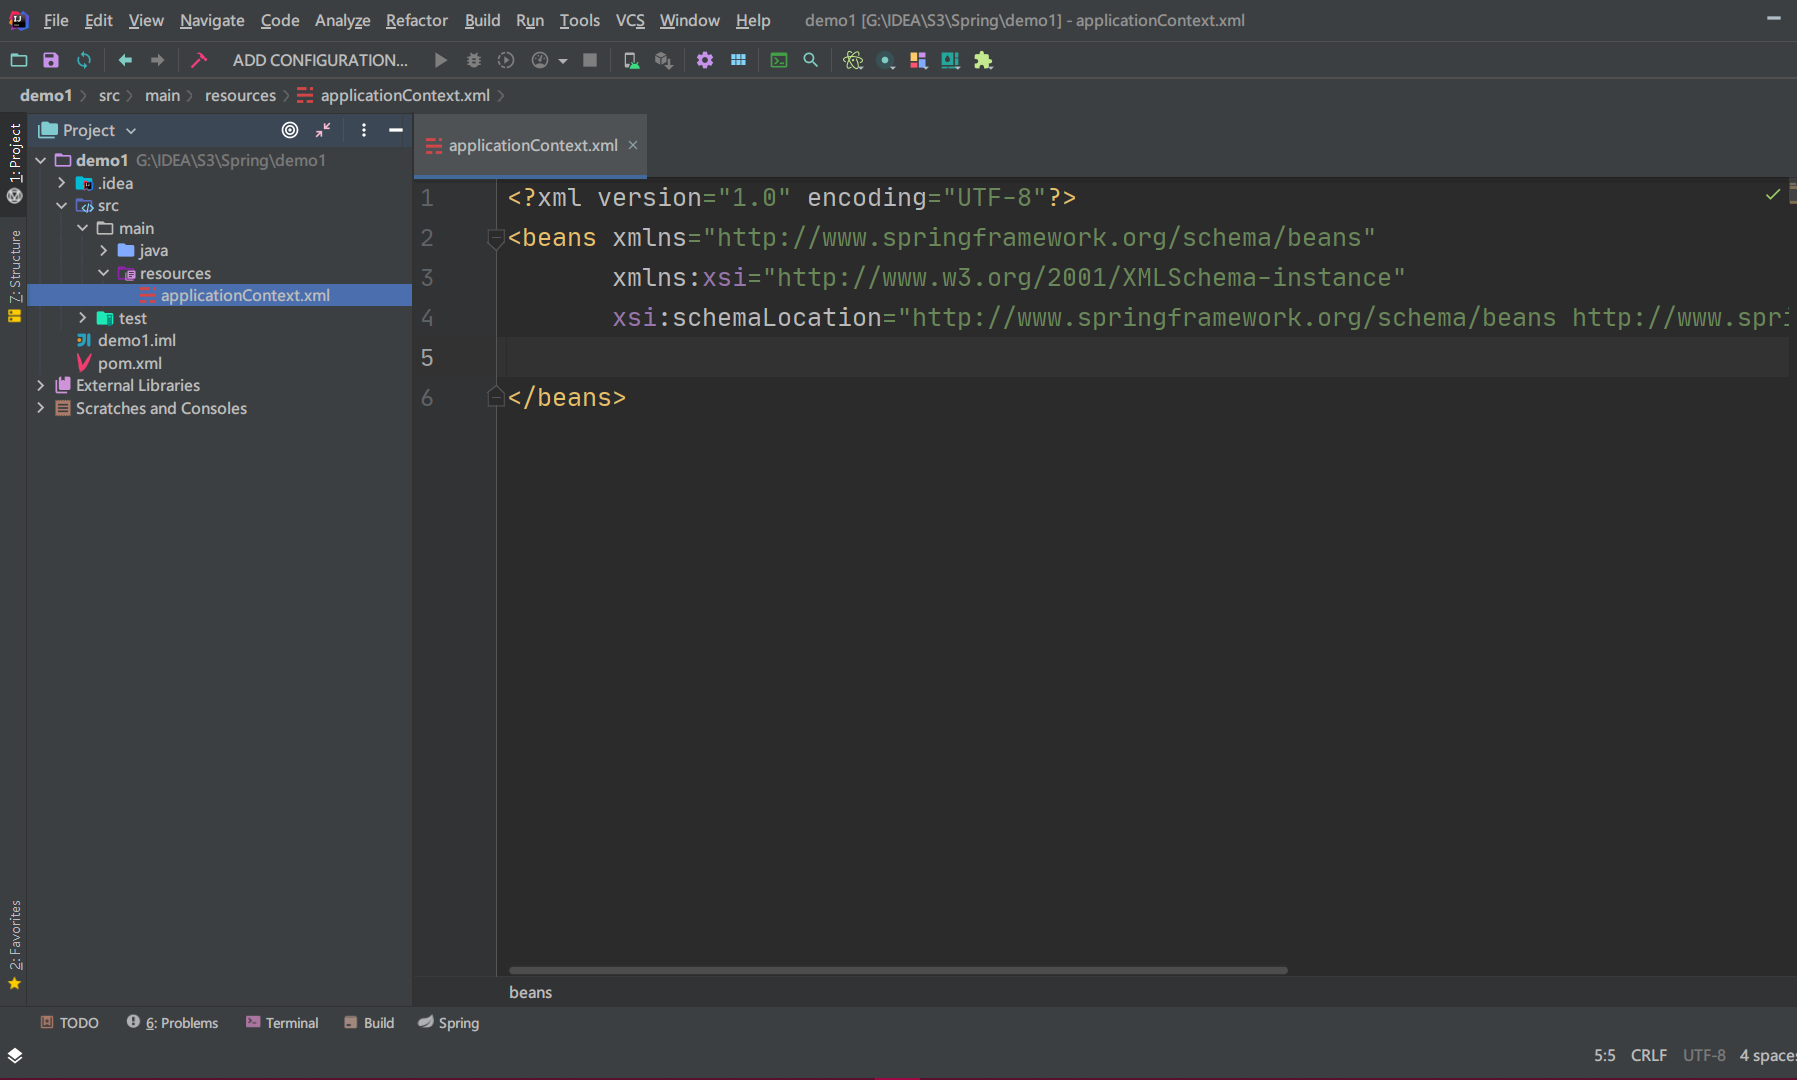Open the Spring tool window
Viewport: 1797px width, 1080px height.
pyautogui.click(x=449, y=1023)
